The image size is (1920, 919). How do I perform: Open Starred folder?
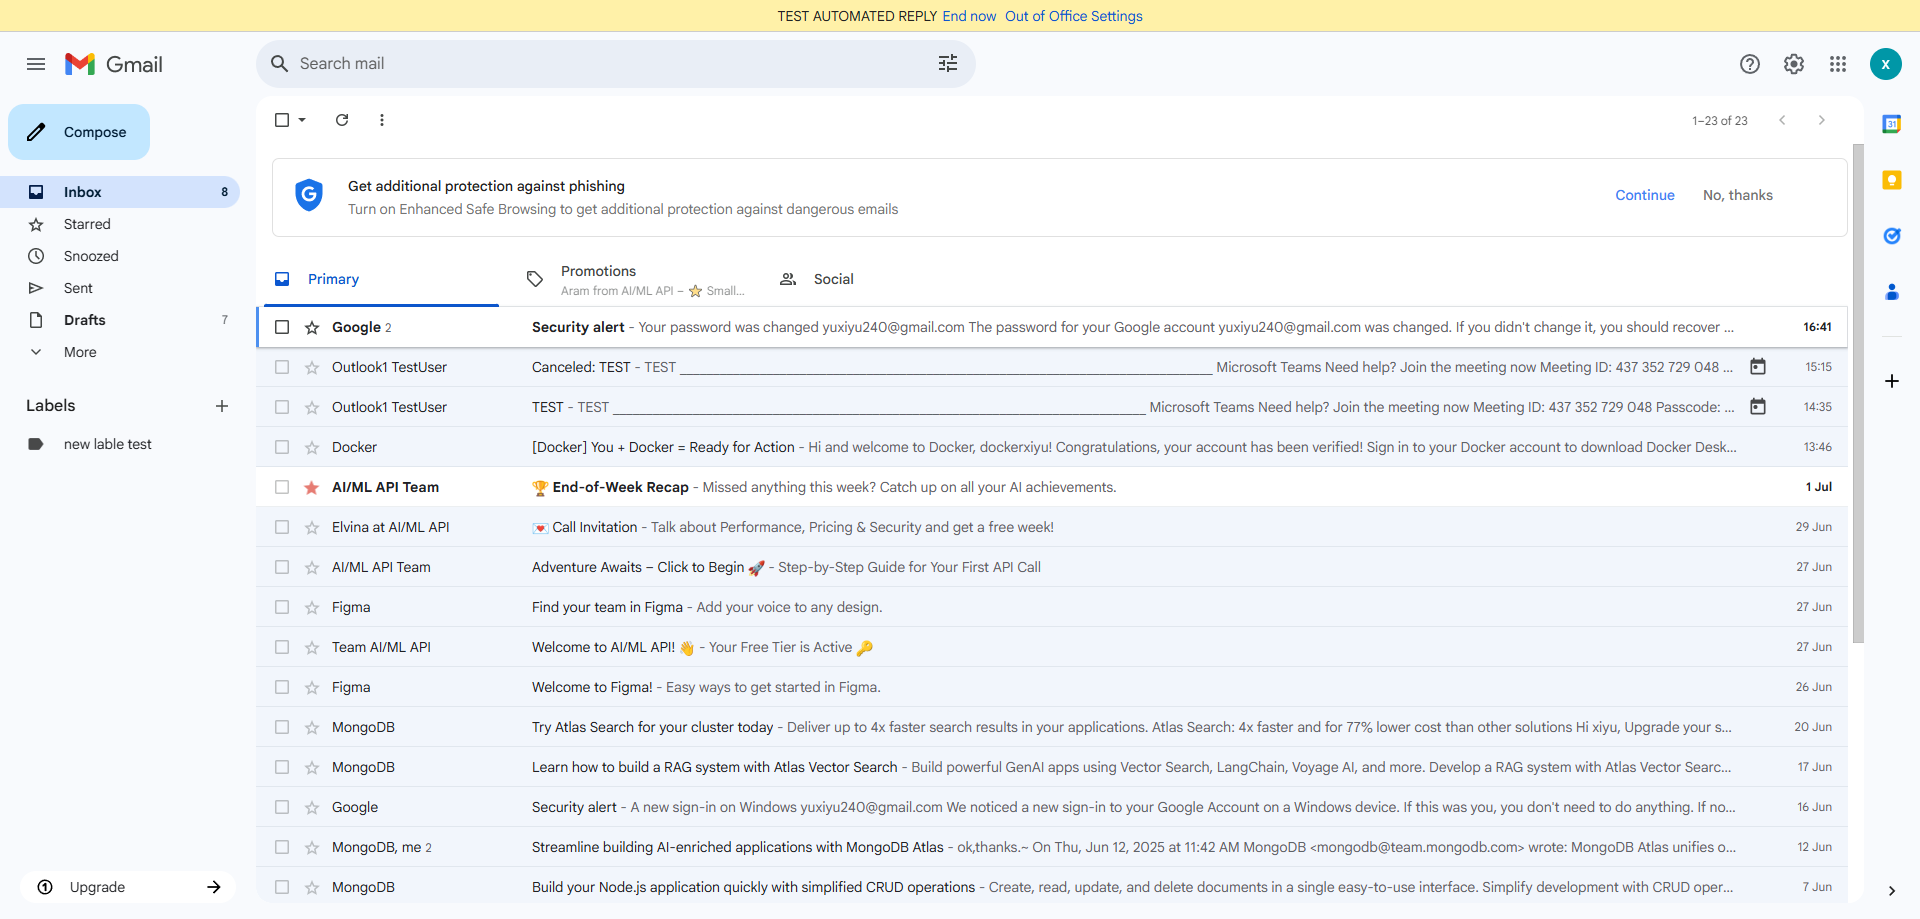120,224
